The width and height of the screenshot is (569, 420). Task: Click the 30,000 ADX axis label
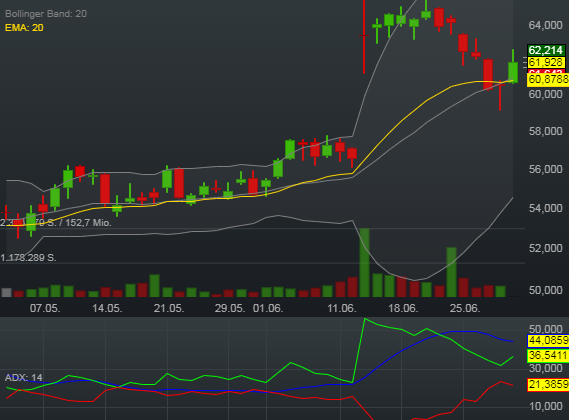click(545, 368)
